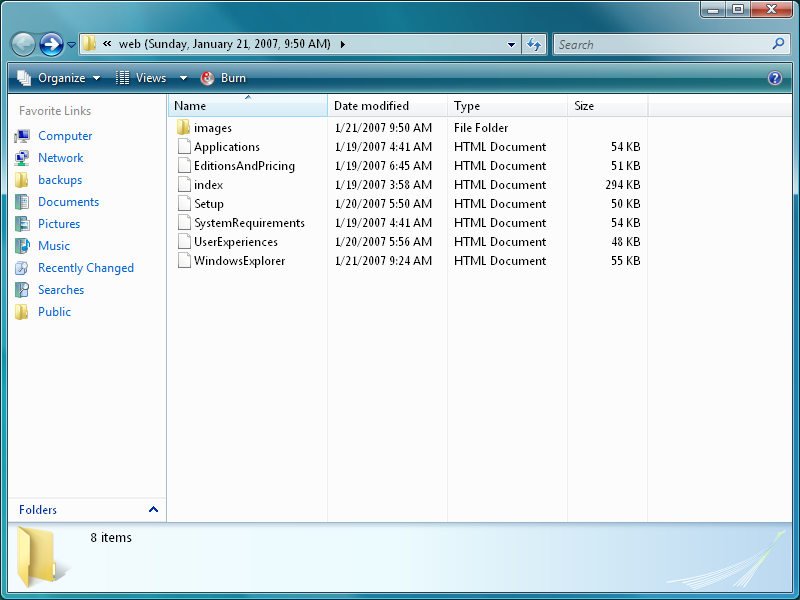This screenshot has height=600, width=800.
Task: Sort by the Name column header
Action: (247, 106)
